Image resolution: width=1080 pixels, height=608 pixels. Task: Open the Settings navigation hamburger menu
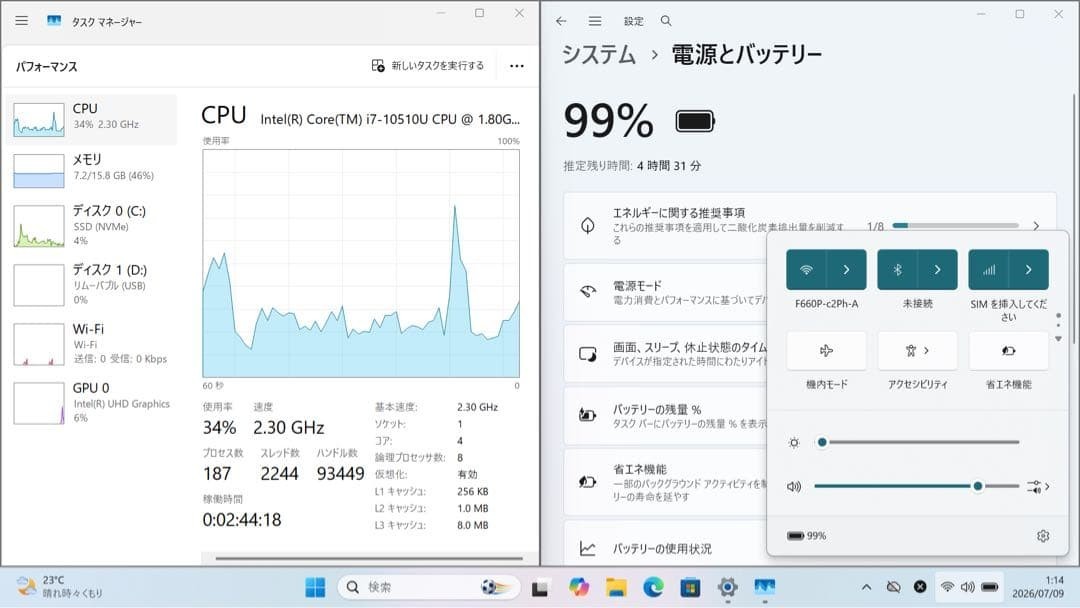coord(595,21)
